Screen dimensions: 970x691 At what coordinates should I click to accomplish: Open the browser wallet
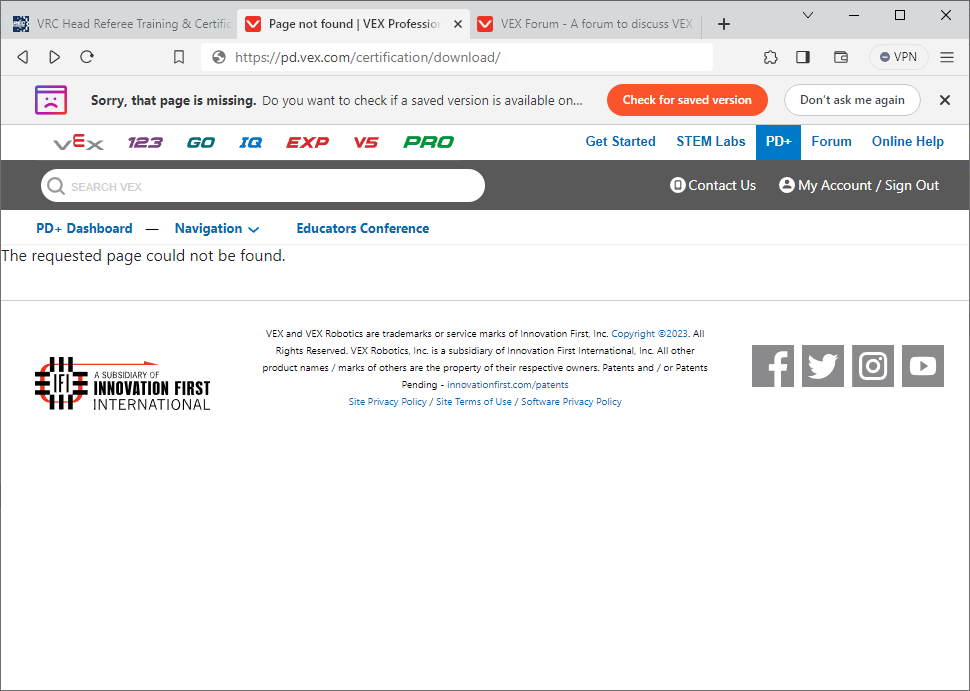[841, 58]
